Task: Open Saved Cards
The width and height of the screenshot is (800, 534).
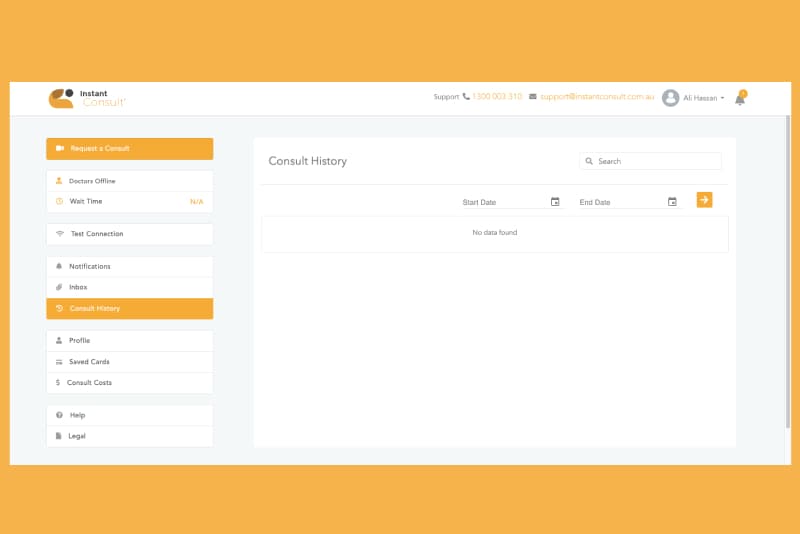Action: click(x=130, y=362)
